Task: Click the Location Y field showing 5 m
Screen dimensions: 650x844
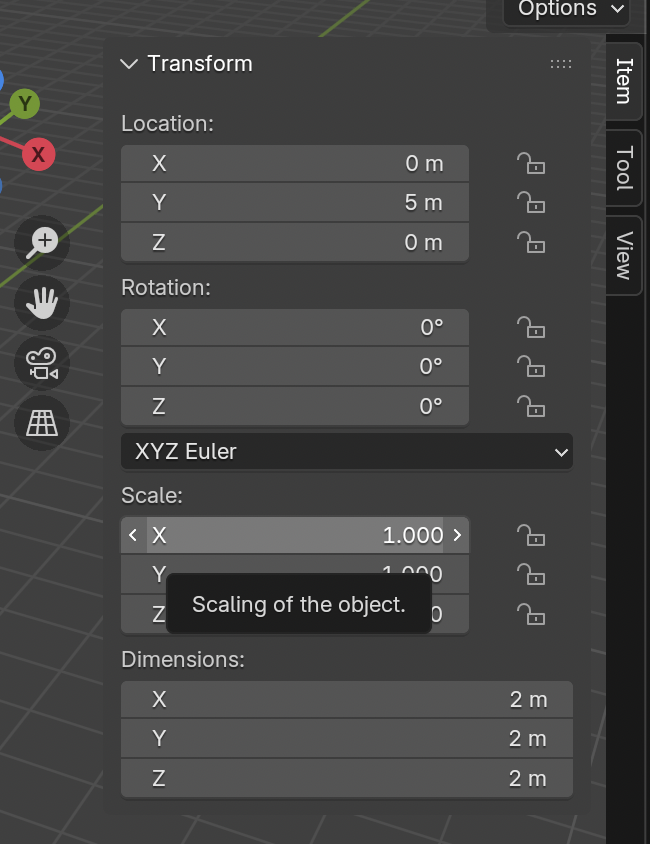Action: click(x=295, y=203)
